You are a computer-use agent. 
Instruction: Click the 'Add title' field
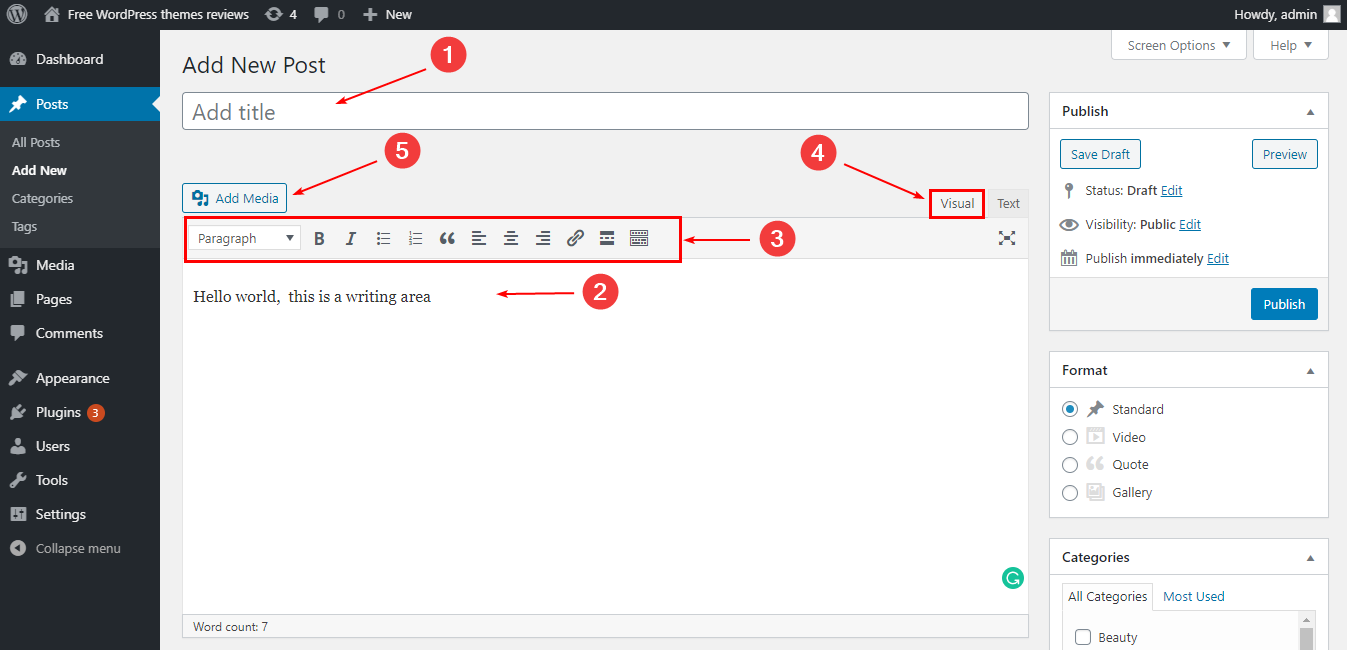(605, 111)
